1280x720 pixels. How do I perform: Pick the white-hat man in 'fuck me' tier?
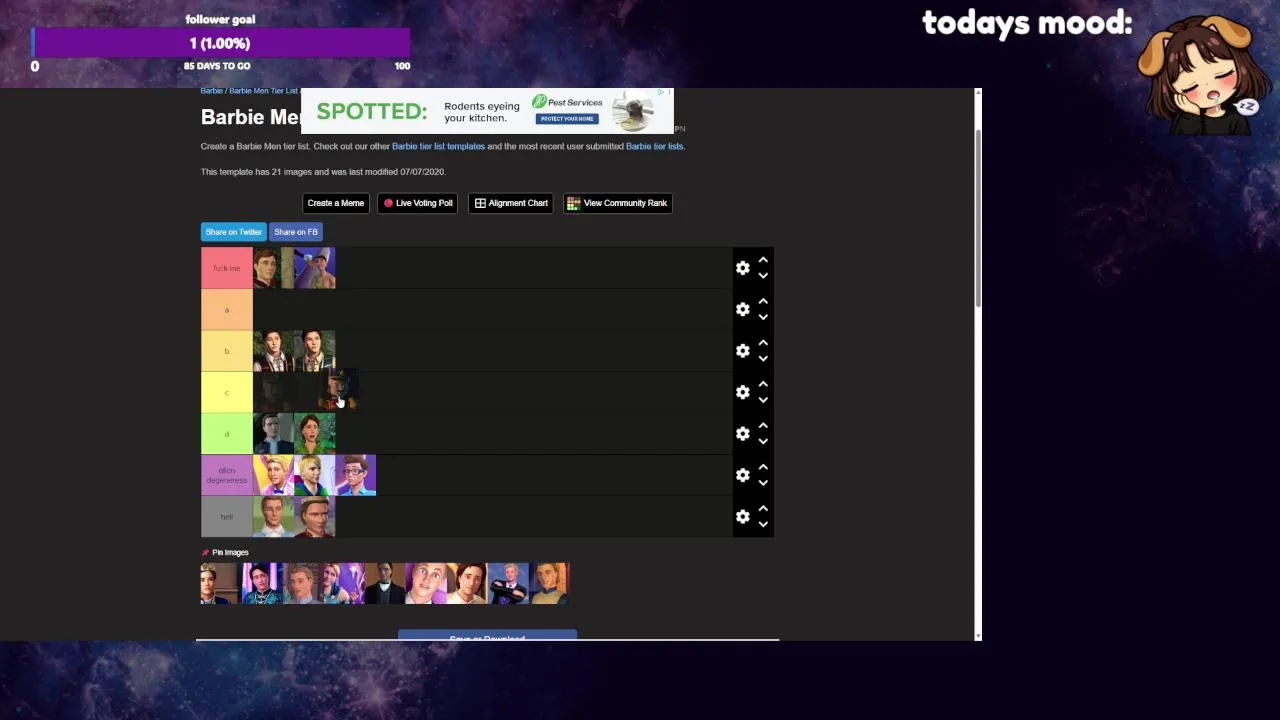click(x=314, y=268)
